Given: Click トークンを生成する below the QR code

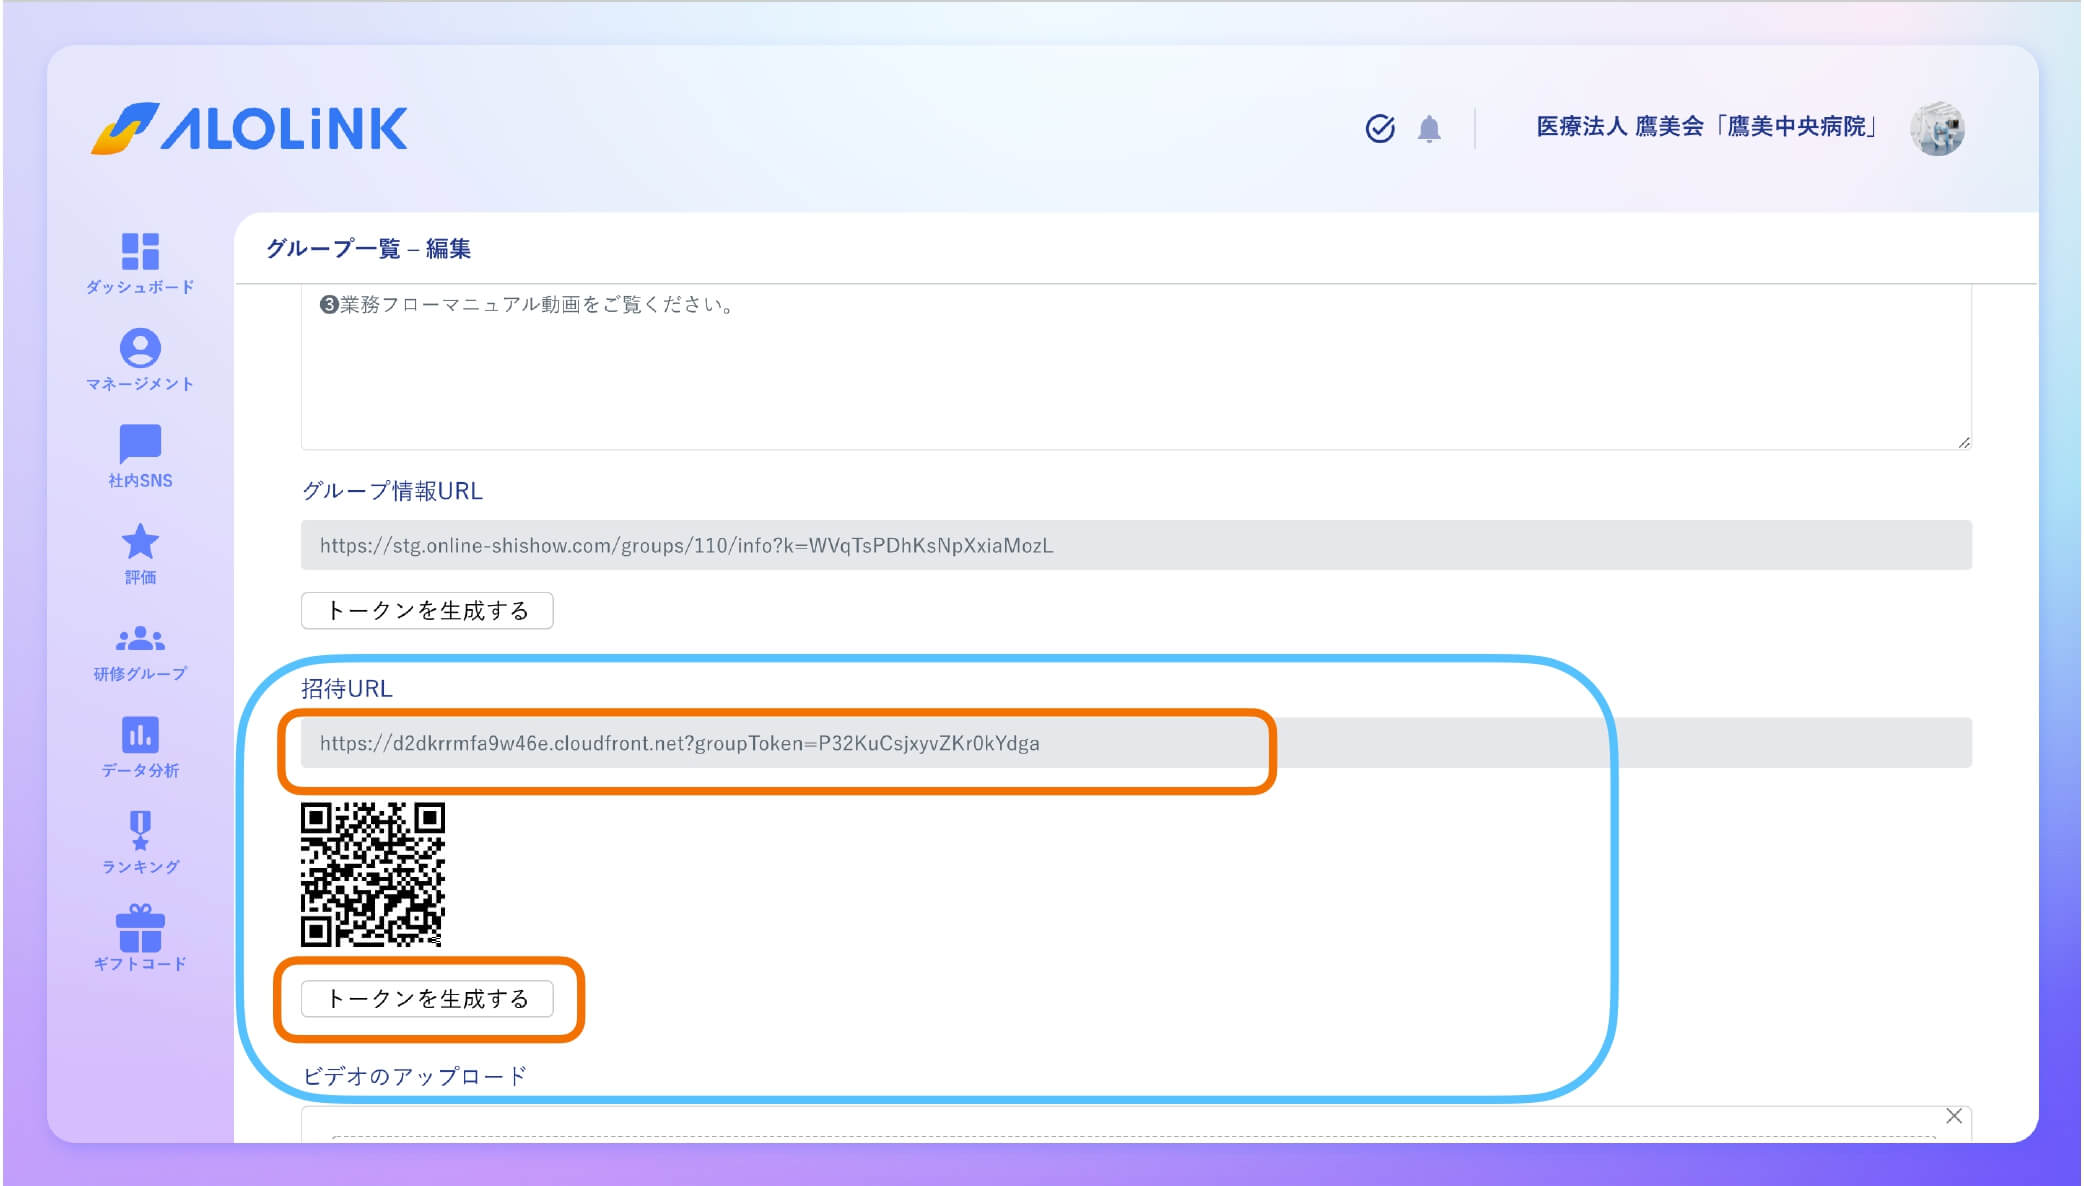Looking at the screenshot, I should [427, 998].
